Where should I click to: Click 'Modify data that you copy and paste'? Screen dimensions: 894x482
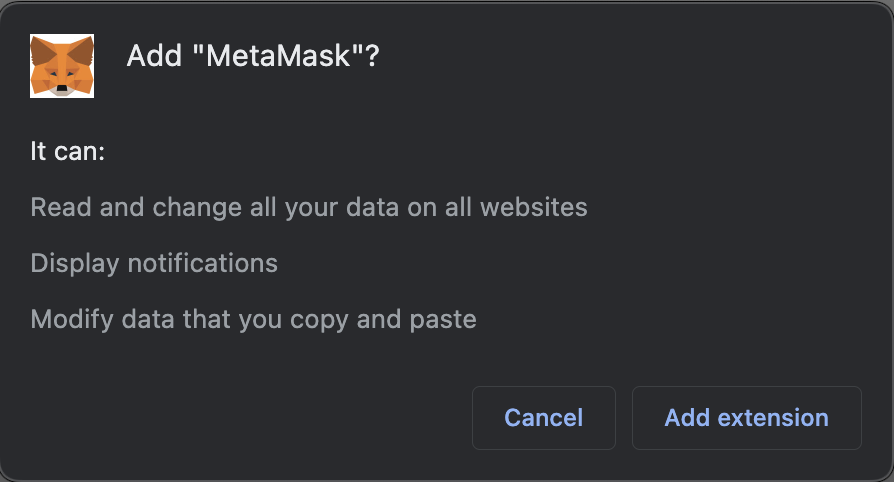[x=253, y=320]
